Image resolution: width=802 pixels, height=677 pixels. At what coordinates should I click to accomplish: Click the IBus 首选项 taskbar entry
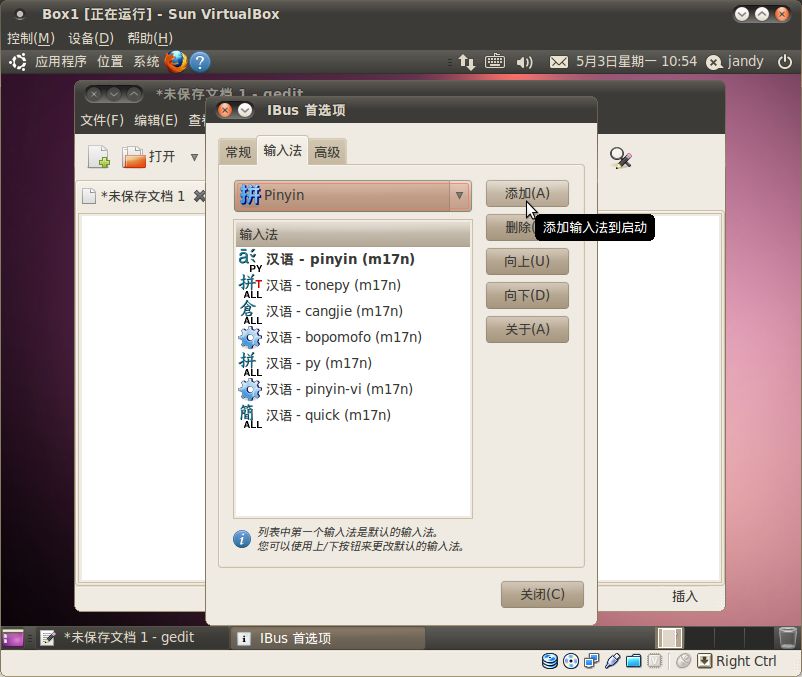tap(327, 638)
